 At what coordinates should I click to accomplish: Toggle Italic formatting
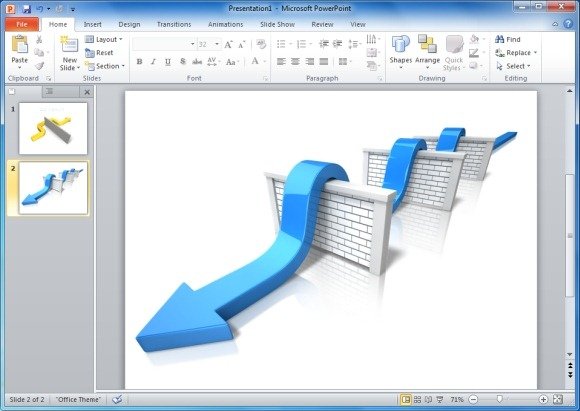tap(153, 62)
